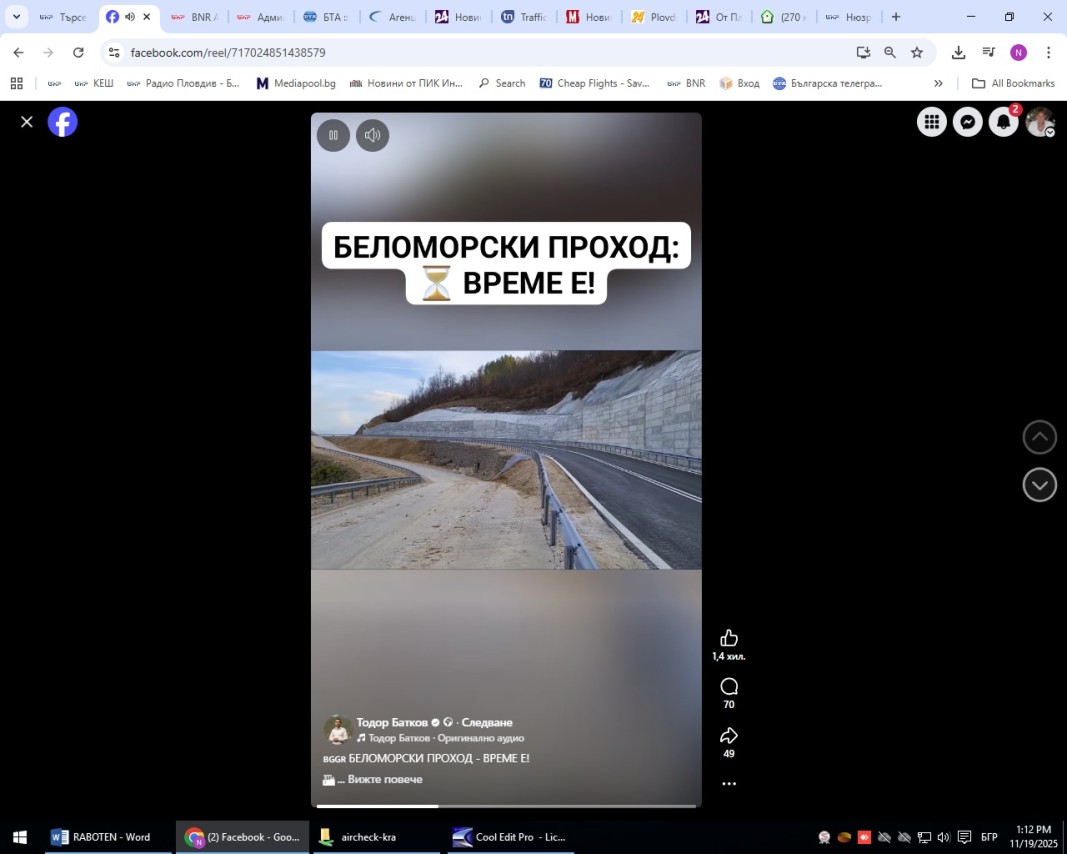Like the reel with thumbs up
This screenshot has width=1067, height=854.
tap(729, 638)
